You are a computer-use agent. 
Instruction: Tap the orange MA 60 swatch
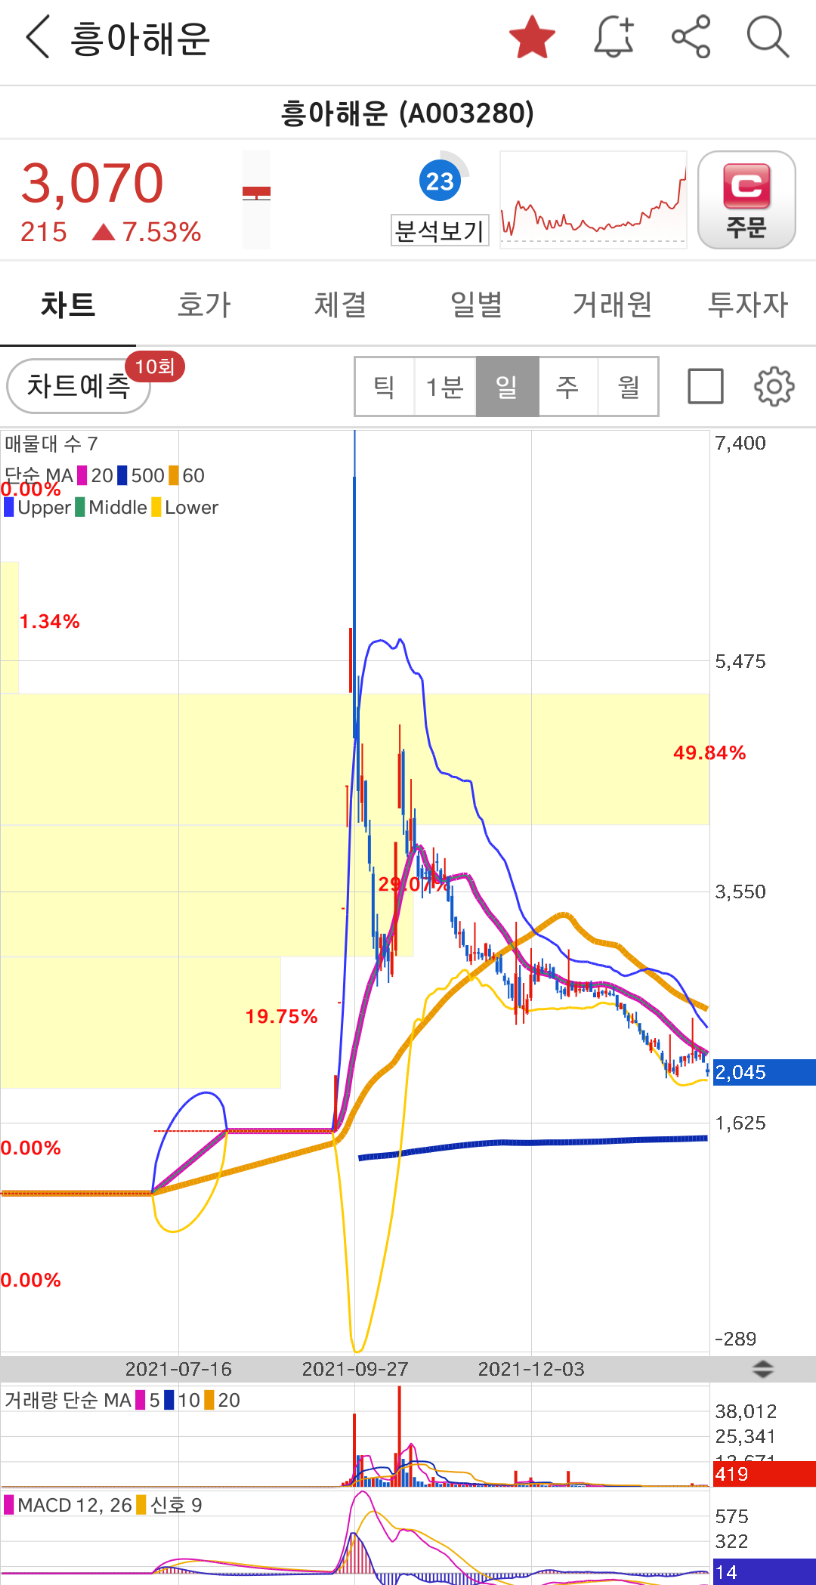click(x=173, y=476)
